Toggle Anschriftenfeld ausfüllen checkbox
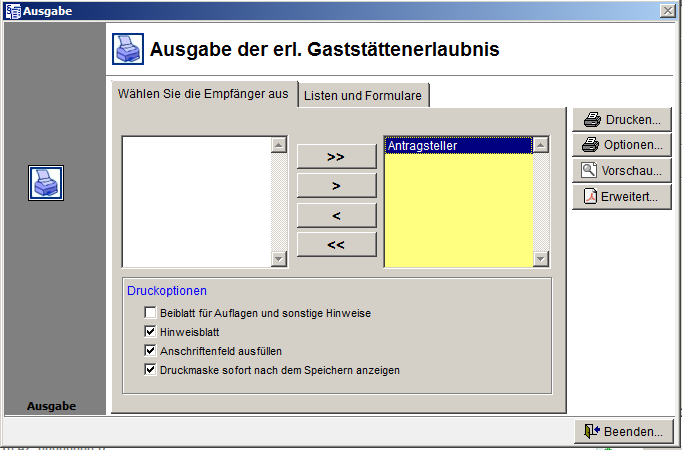Image resolution: width=682 pixels, height=450 pixels. pyautogui.click(x=150, y=351)
